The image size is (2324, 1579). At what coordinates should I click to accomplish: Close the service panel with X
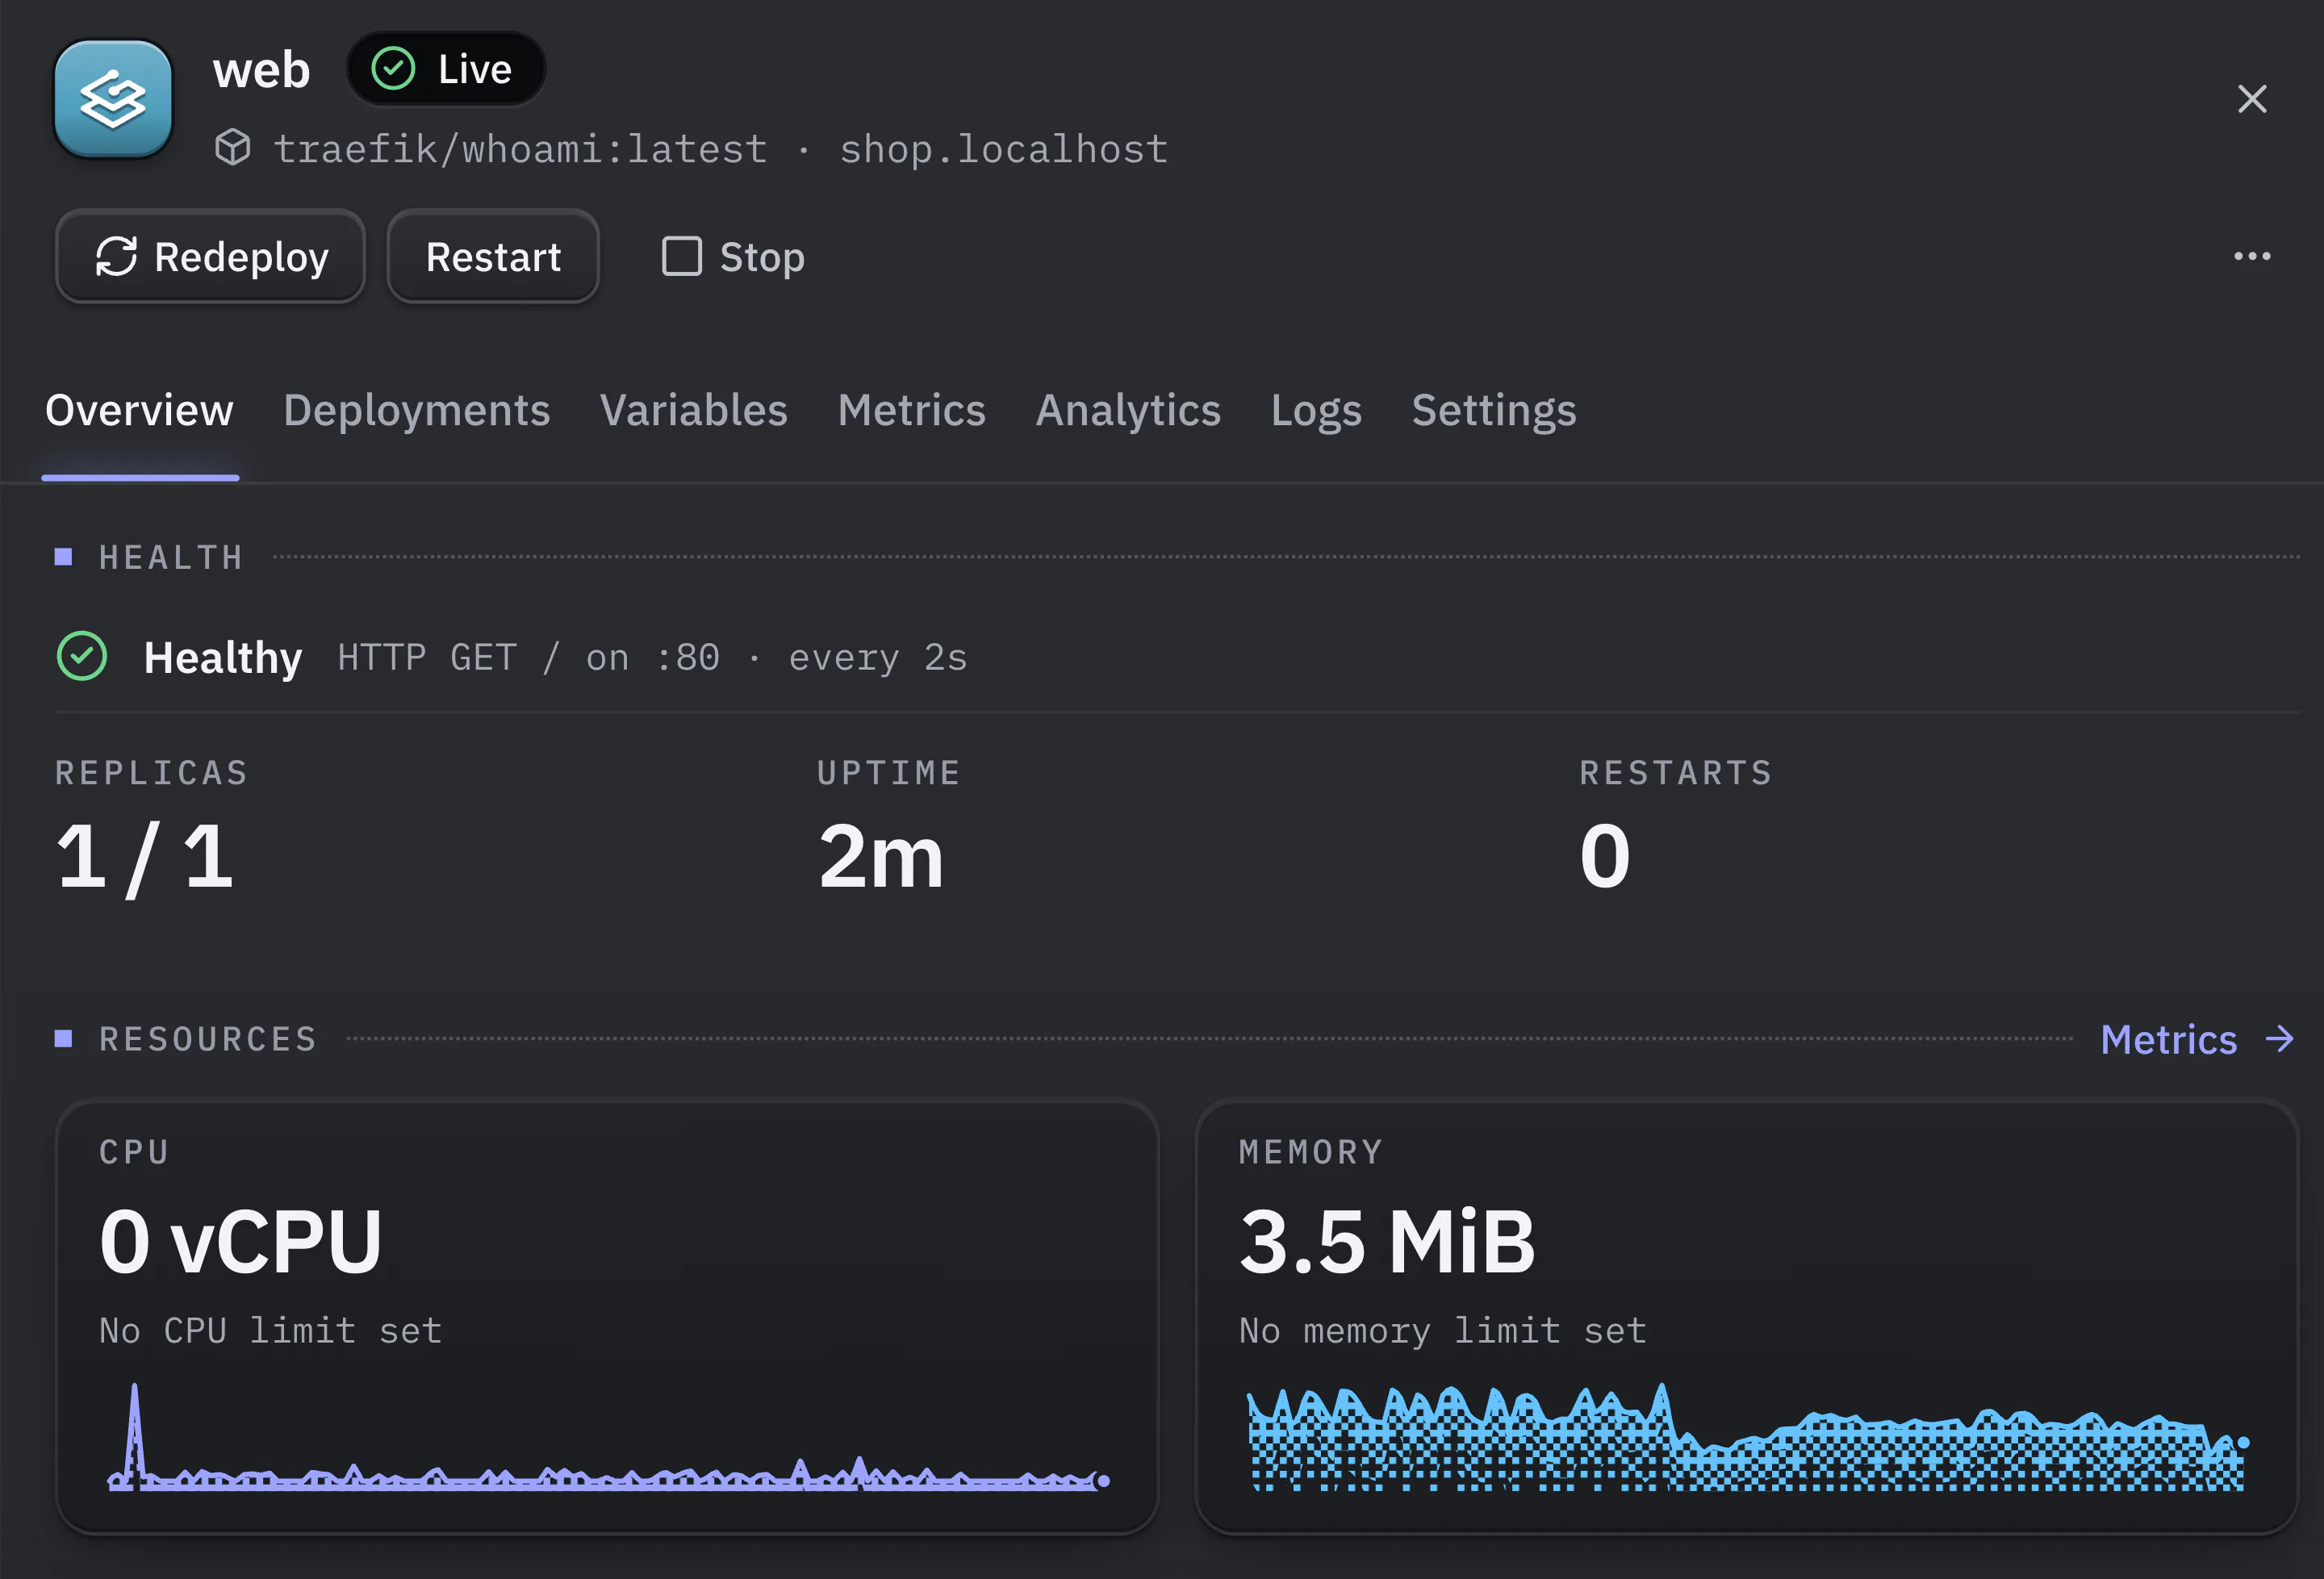pyautogui.click(x=2251, y=99)
